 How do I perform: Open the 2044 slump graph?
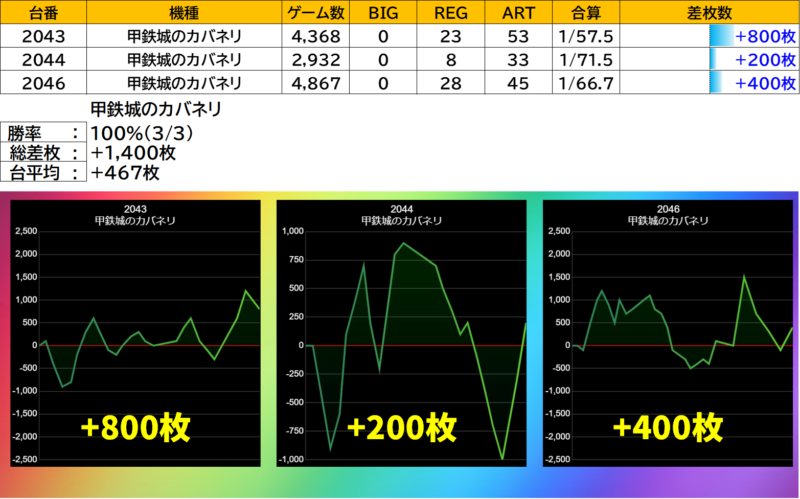(x=402, y=333)
